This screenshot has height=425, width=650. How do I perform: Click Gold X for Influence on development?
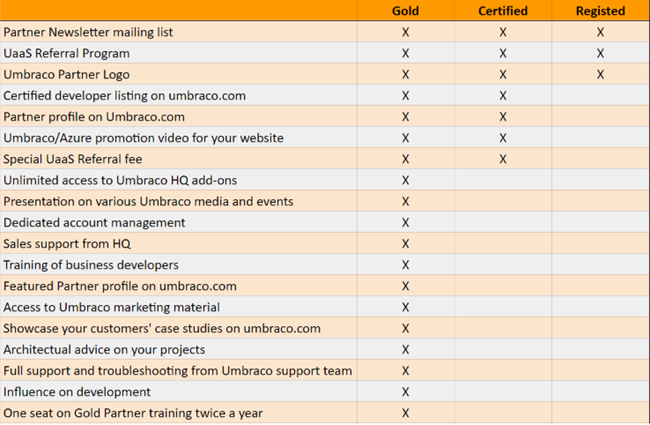pos(405,392)
